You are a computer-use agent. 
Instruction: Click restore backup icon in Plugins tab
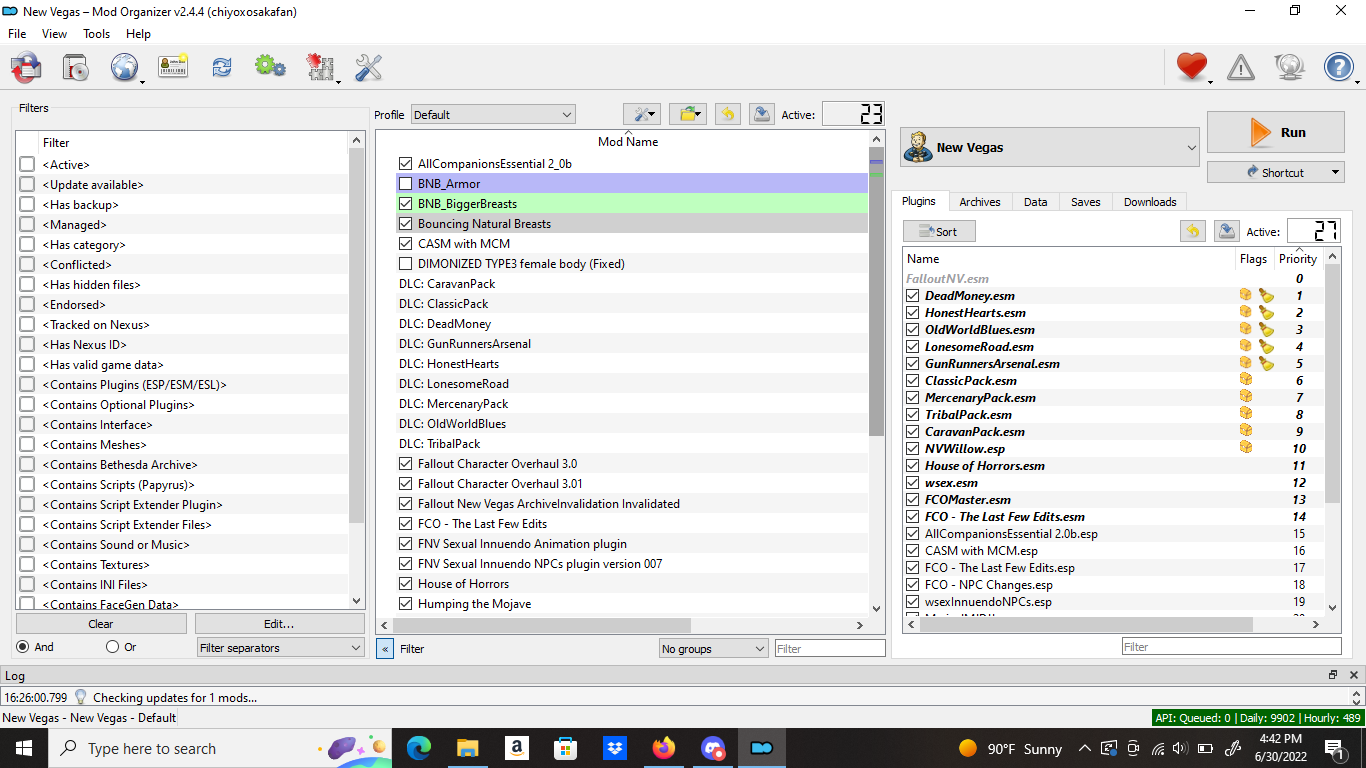(x=1193, y=231)
